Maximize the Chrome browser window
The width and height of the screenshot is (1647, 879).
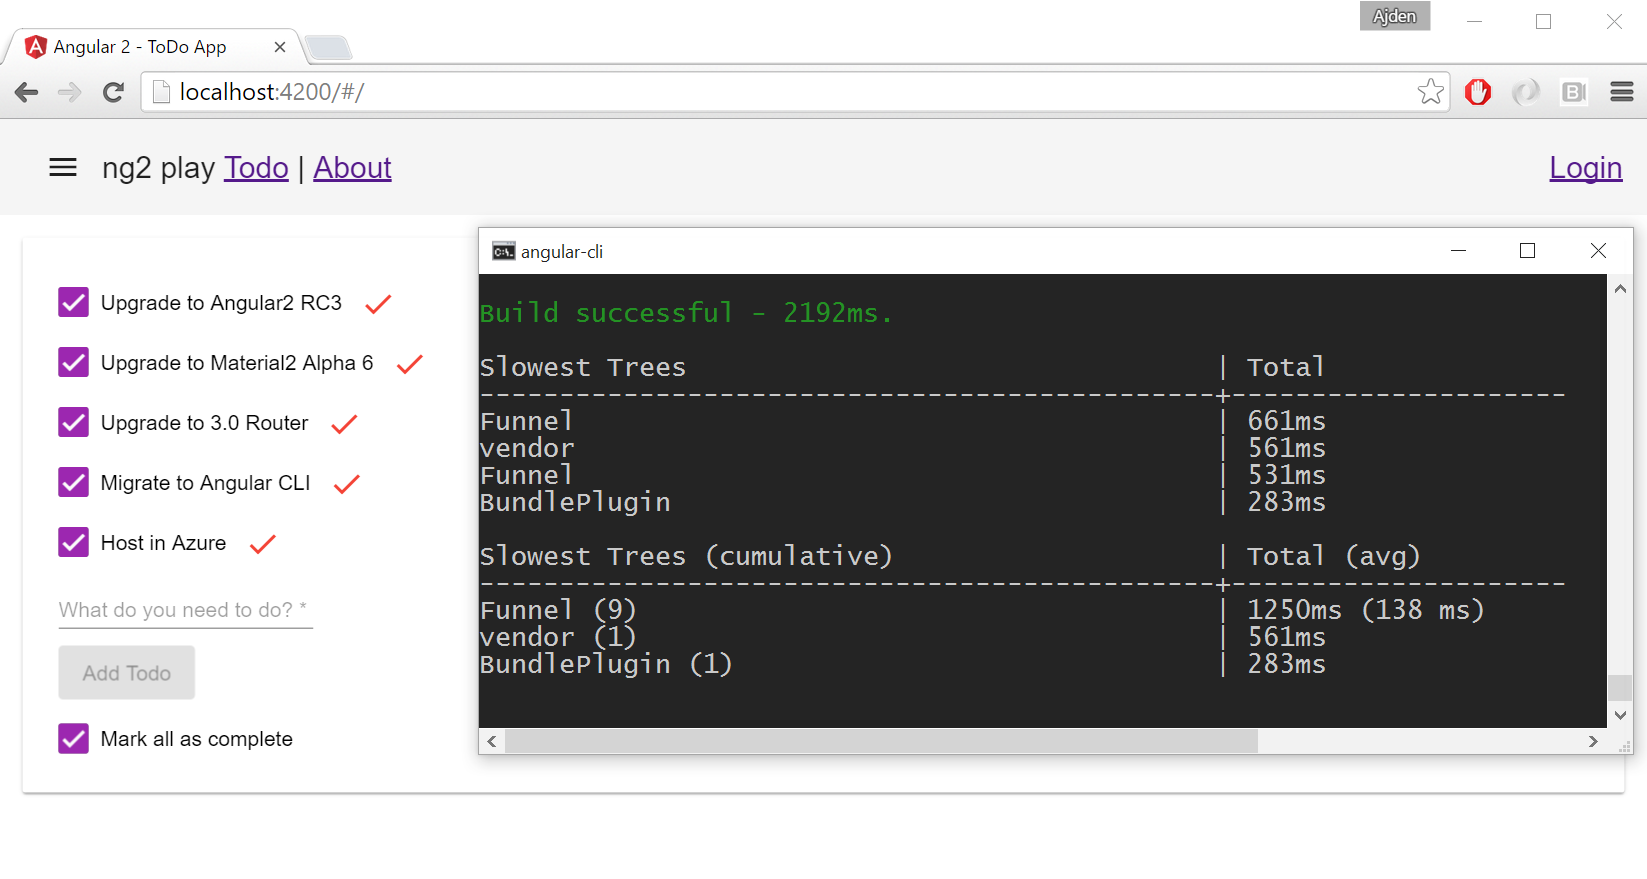pyautogui.click(x=1544, y=21)
